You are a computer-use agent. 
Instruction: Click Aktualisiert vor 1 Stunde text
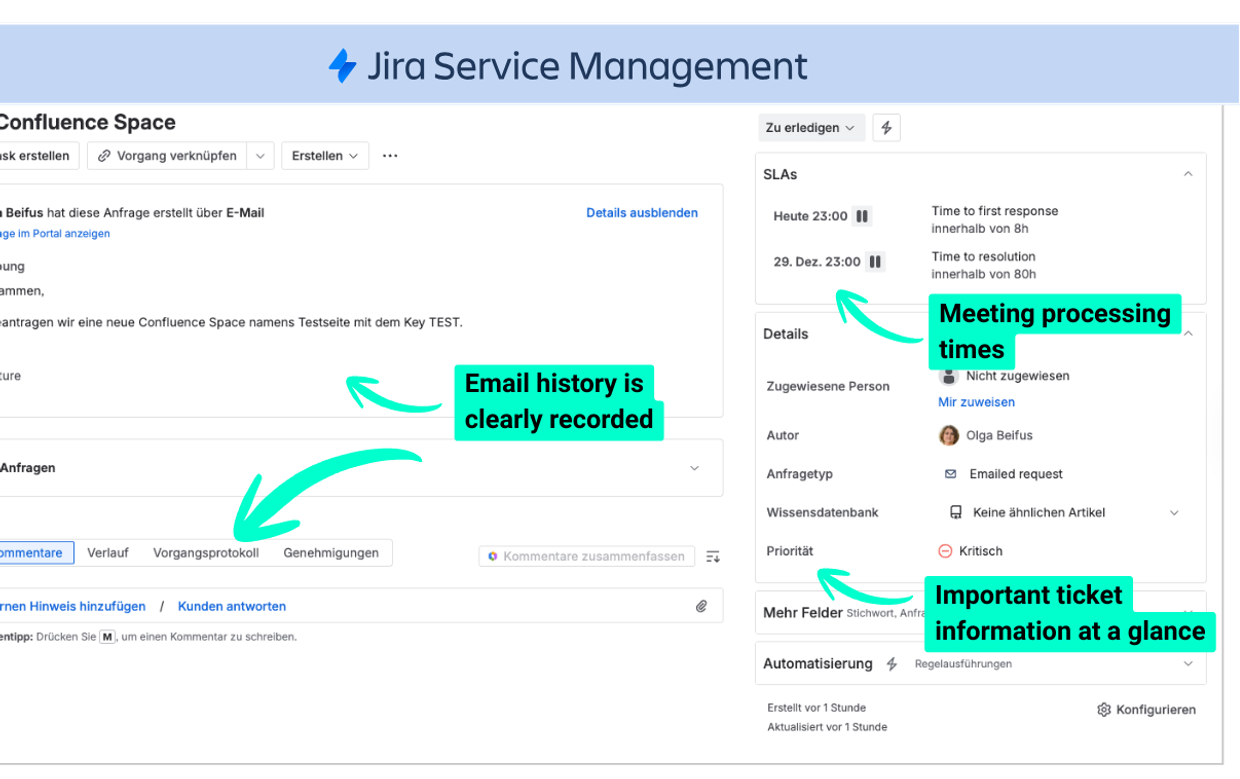point(827,727)
